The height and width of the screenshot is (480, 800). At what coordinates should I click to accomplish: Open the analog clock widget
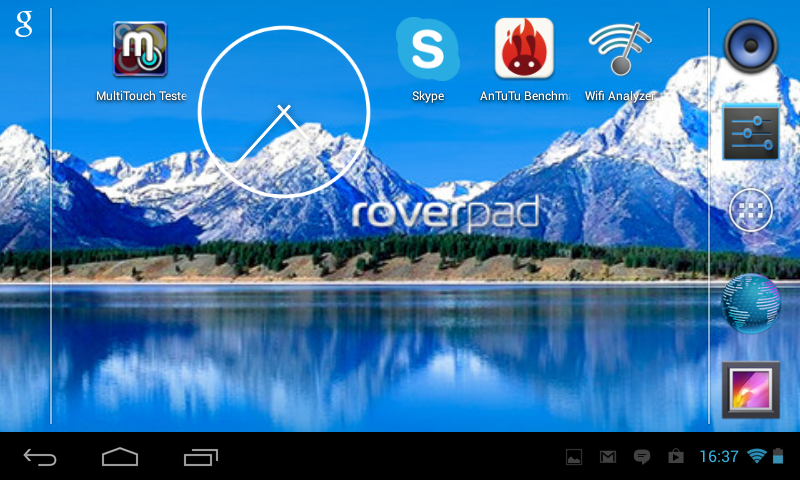tap(284, 112)
